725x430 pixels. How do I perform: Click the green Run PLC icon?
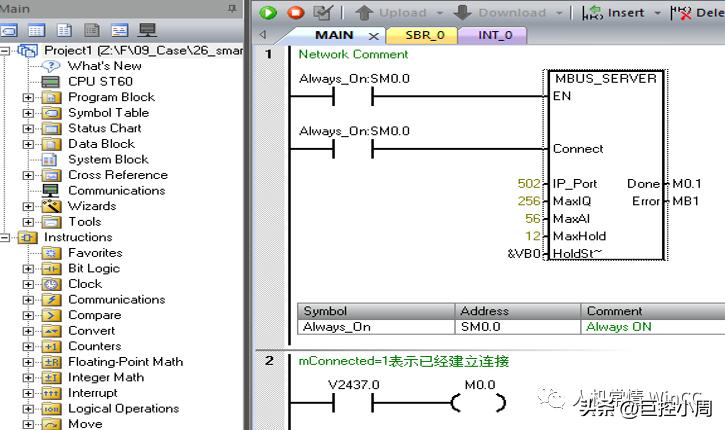tap(268, 13)
